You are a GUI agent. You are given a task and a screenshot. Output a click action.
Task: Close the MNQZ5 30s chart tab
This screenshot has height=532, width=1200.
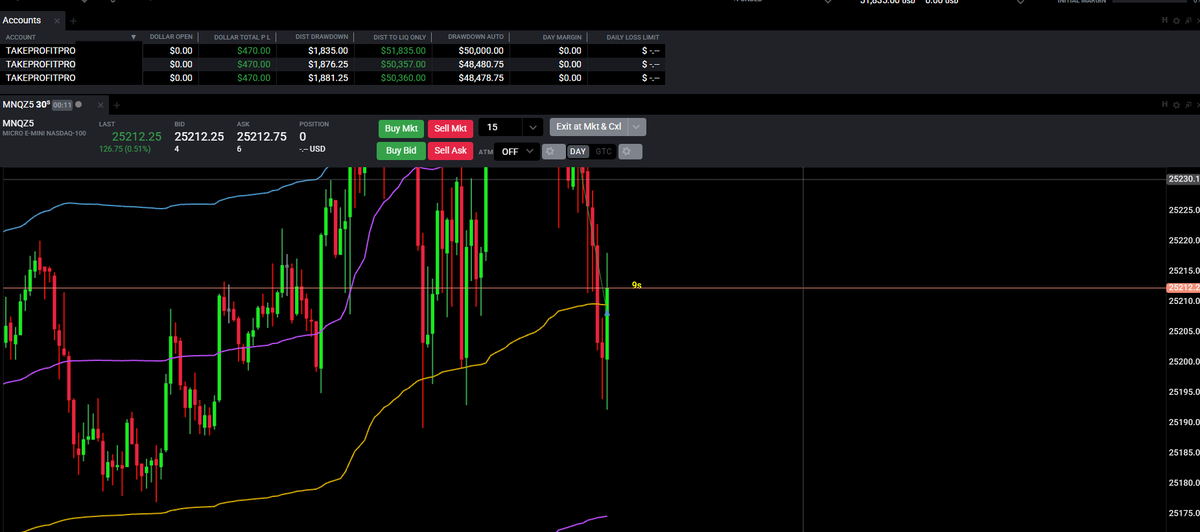[x=100, y=104]
